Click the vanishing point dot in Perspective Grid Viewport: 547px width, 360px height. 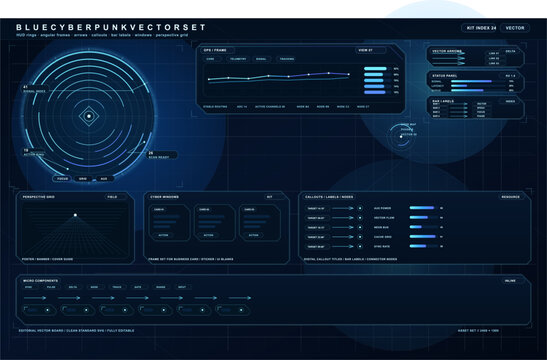[75, 215]
